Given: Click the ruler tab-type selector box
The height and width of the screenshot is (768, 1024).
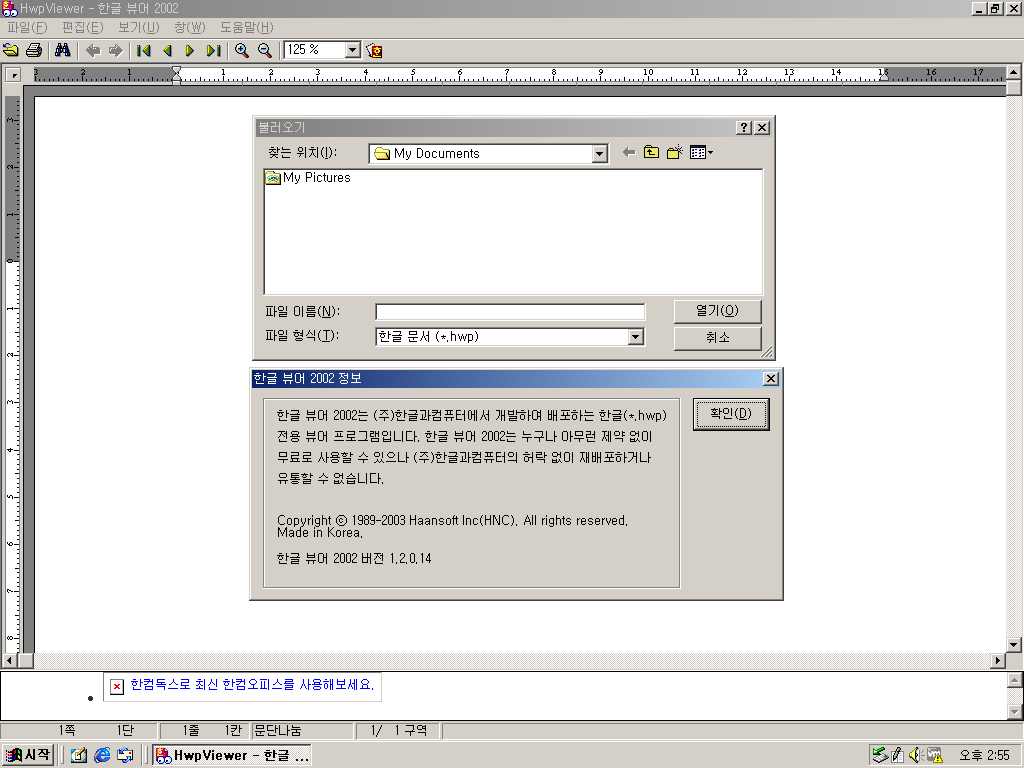Looking at the screenshot, I should point(13,74).
